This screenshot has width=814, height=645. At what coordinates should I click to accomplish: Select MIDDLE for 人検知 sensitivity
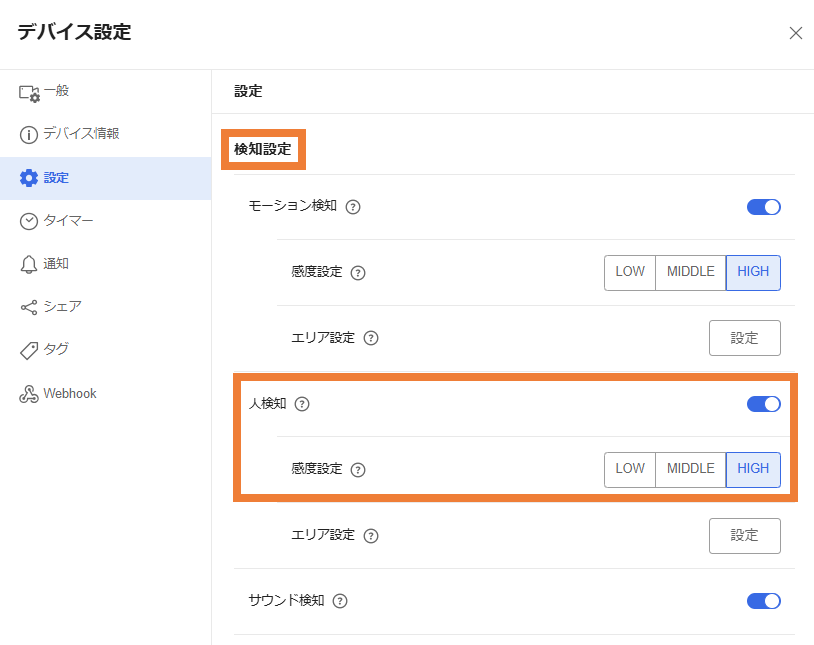[x=690, y=469]
